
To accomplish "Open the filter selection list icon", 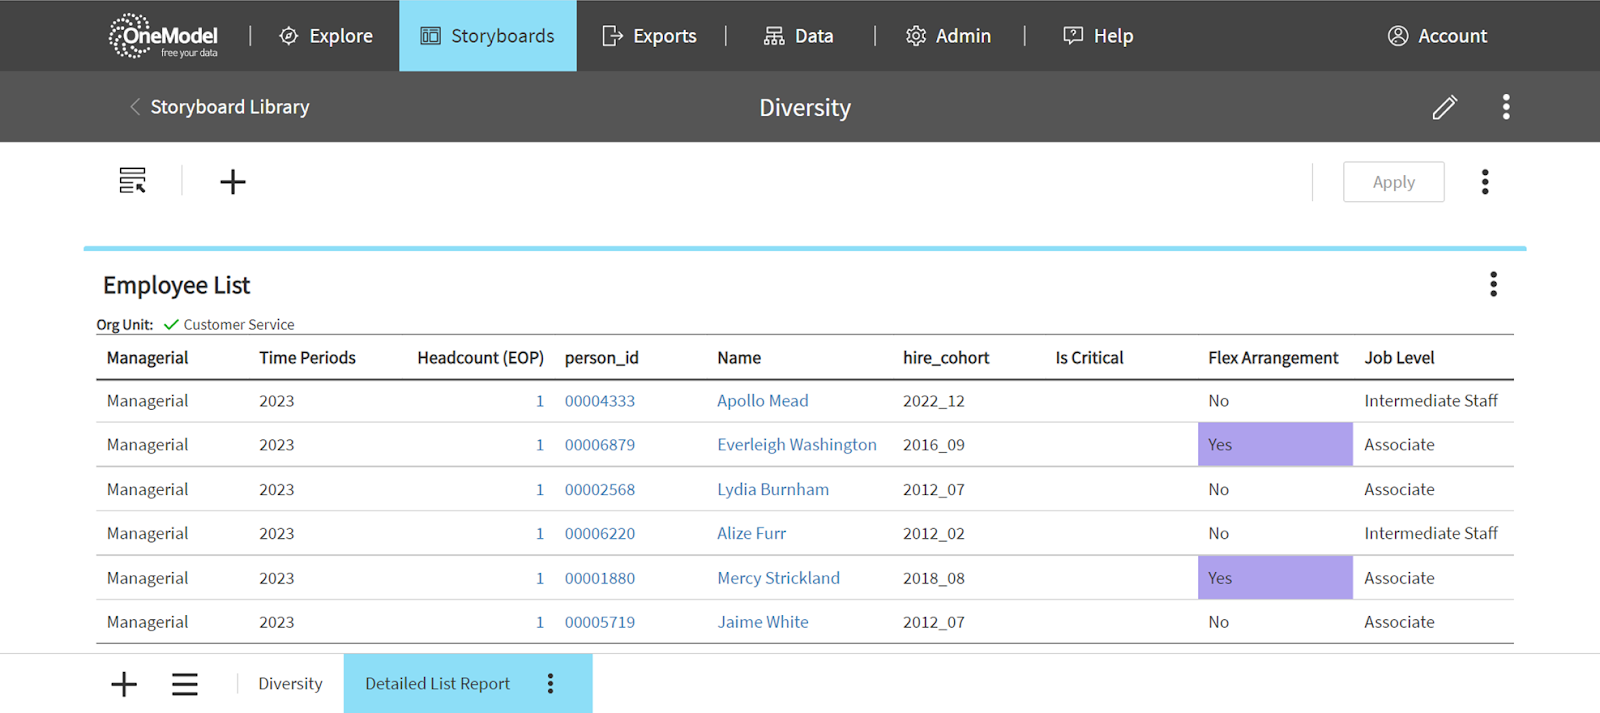I will coord(132,181).
